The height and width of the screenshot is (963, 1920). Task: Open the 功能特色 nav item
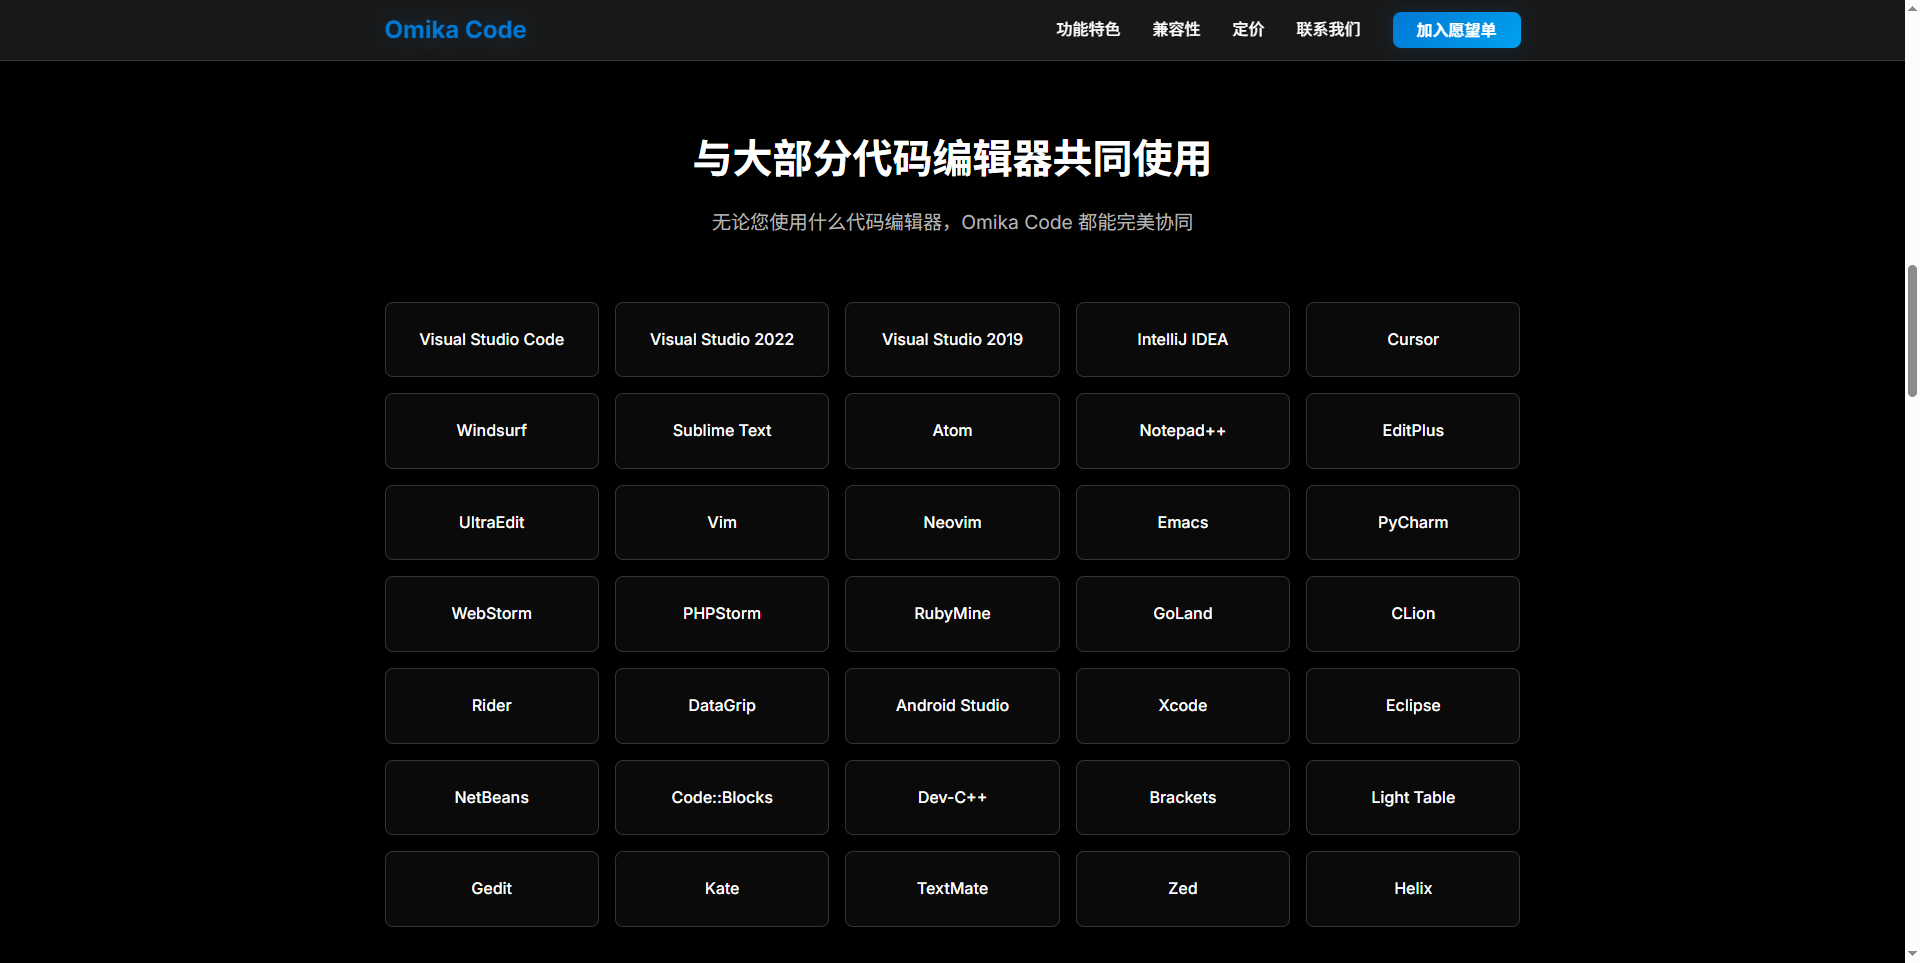click(1088, 30)
